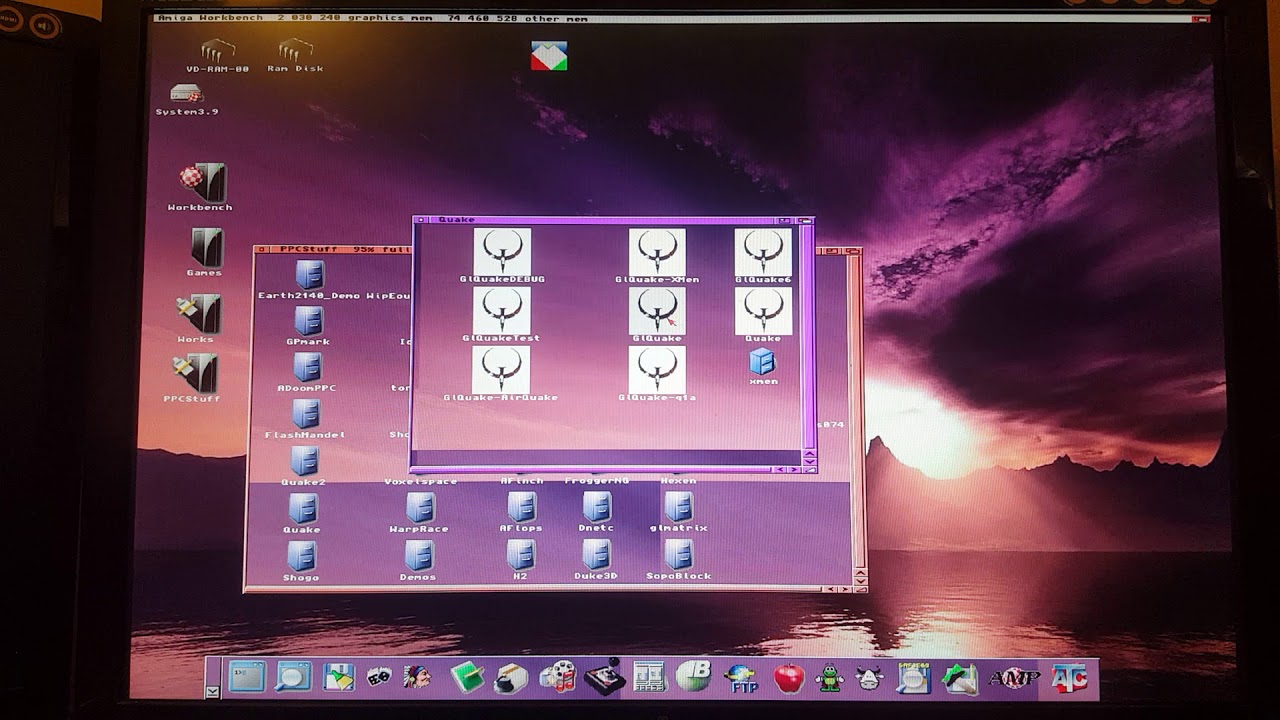Open GlQuakeDEBUG in the Quake window
Image resolution: width=1280 pixels, height=720 pixels.
coord(502,252)
